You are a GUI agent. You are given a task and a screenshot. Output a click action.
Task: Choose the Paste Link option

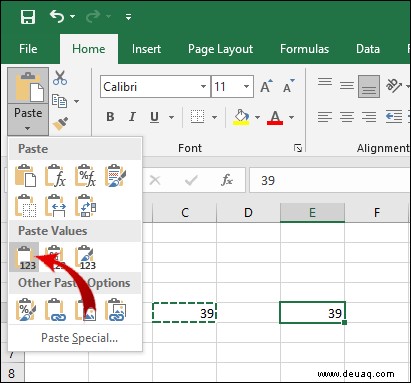(55, 309)
